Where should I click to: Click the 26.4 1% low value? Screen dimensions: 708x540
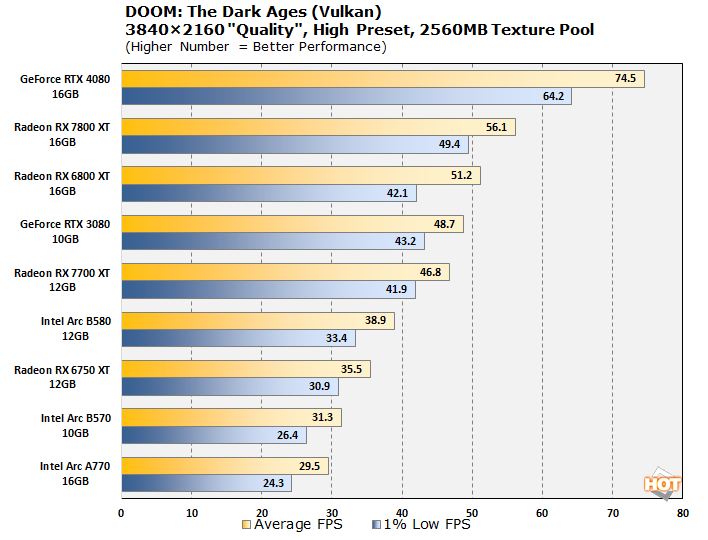coord(288,435)
